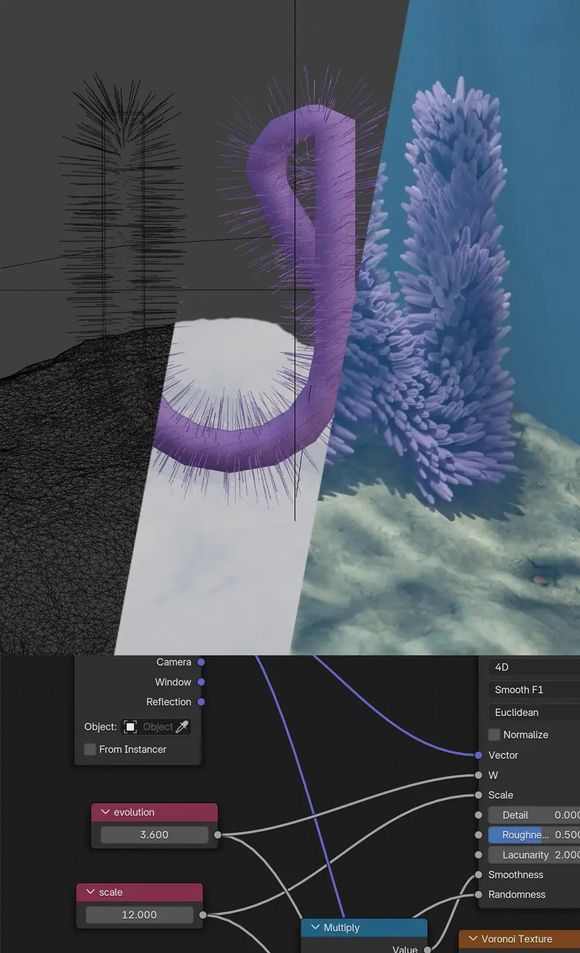Image resolution: width=580 pixels, height=953 pixels.
Task: Click the Lacunarity value field
Action: click(x=534, y=855)
